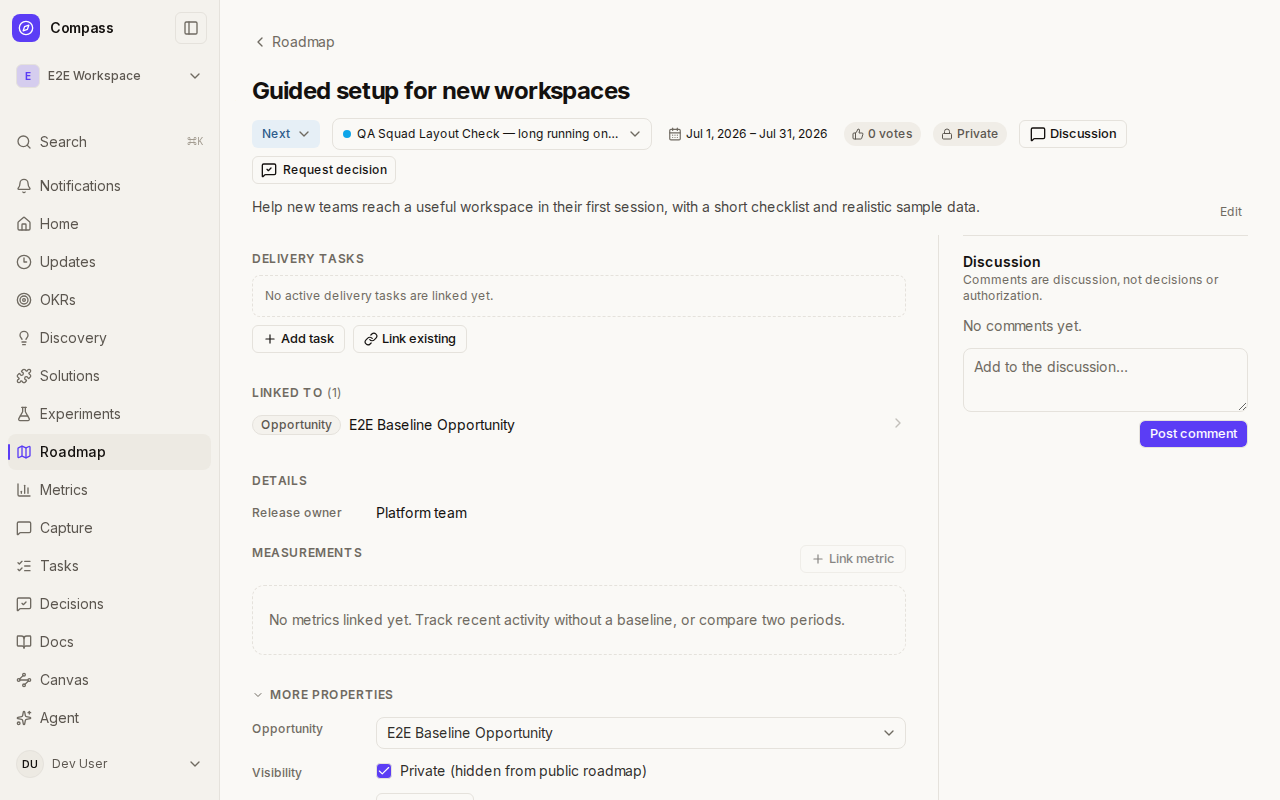Open the Experiments flask icon
The width and height of the screenshot is (1280, 800).
coord(24,414)
